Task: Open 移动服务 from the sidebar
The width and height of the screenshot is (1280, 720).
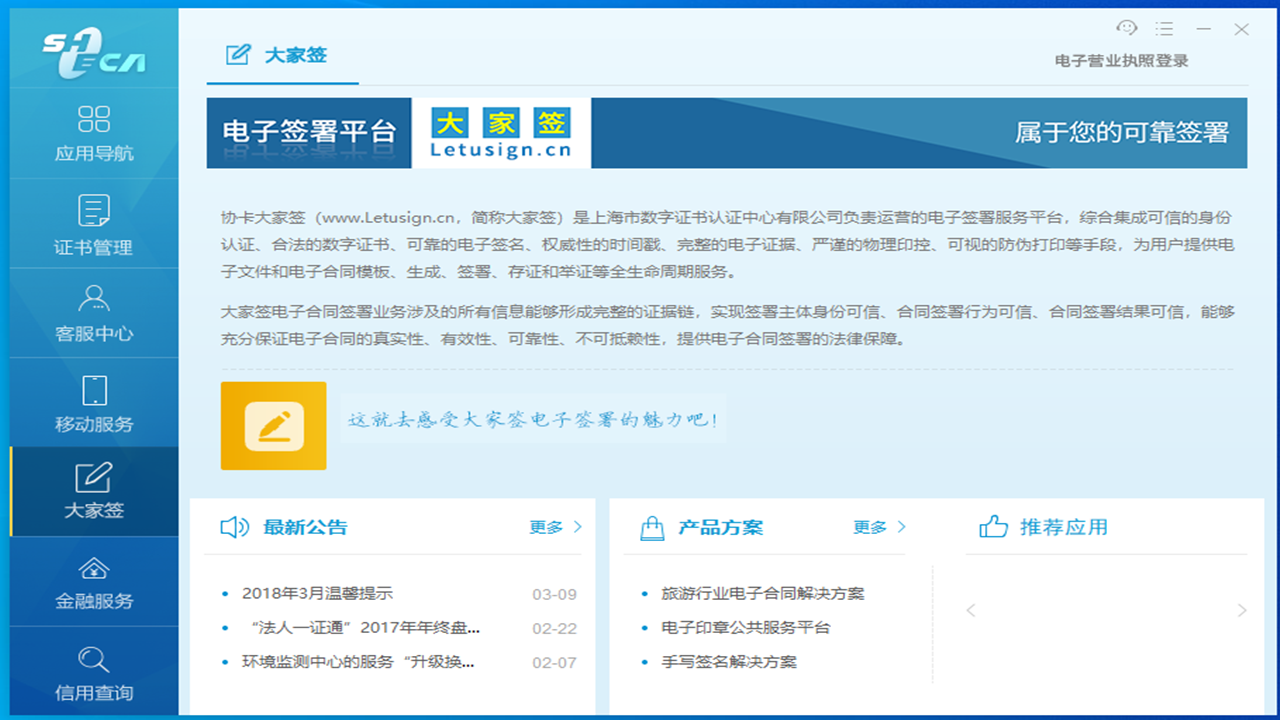Action: (94, 400)
